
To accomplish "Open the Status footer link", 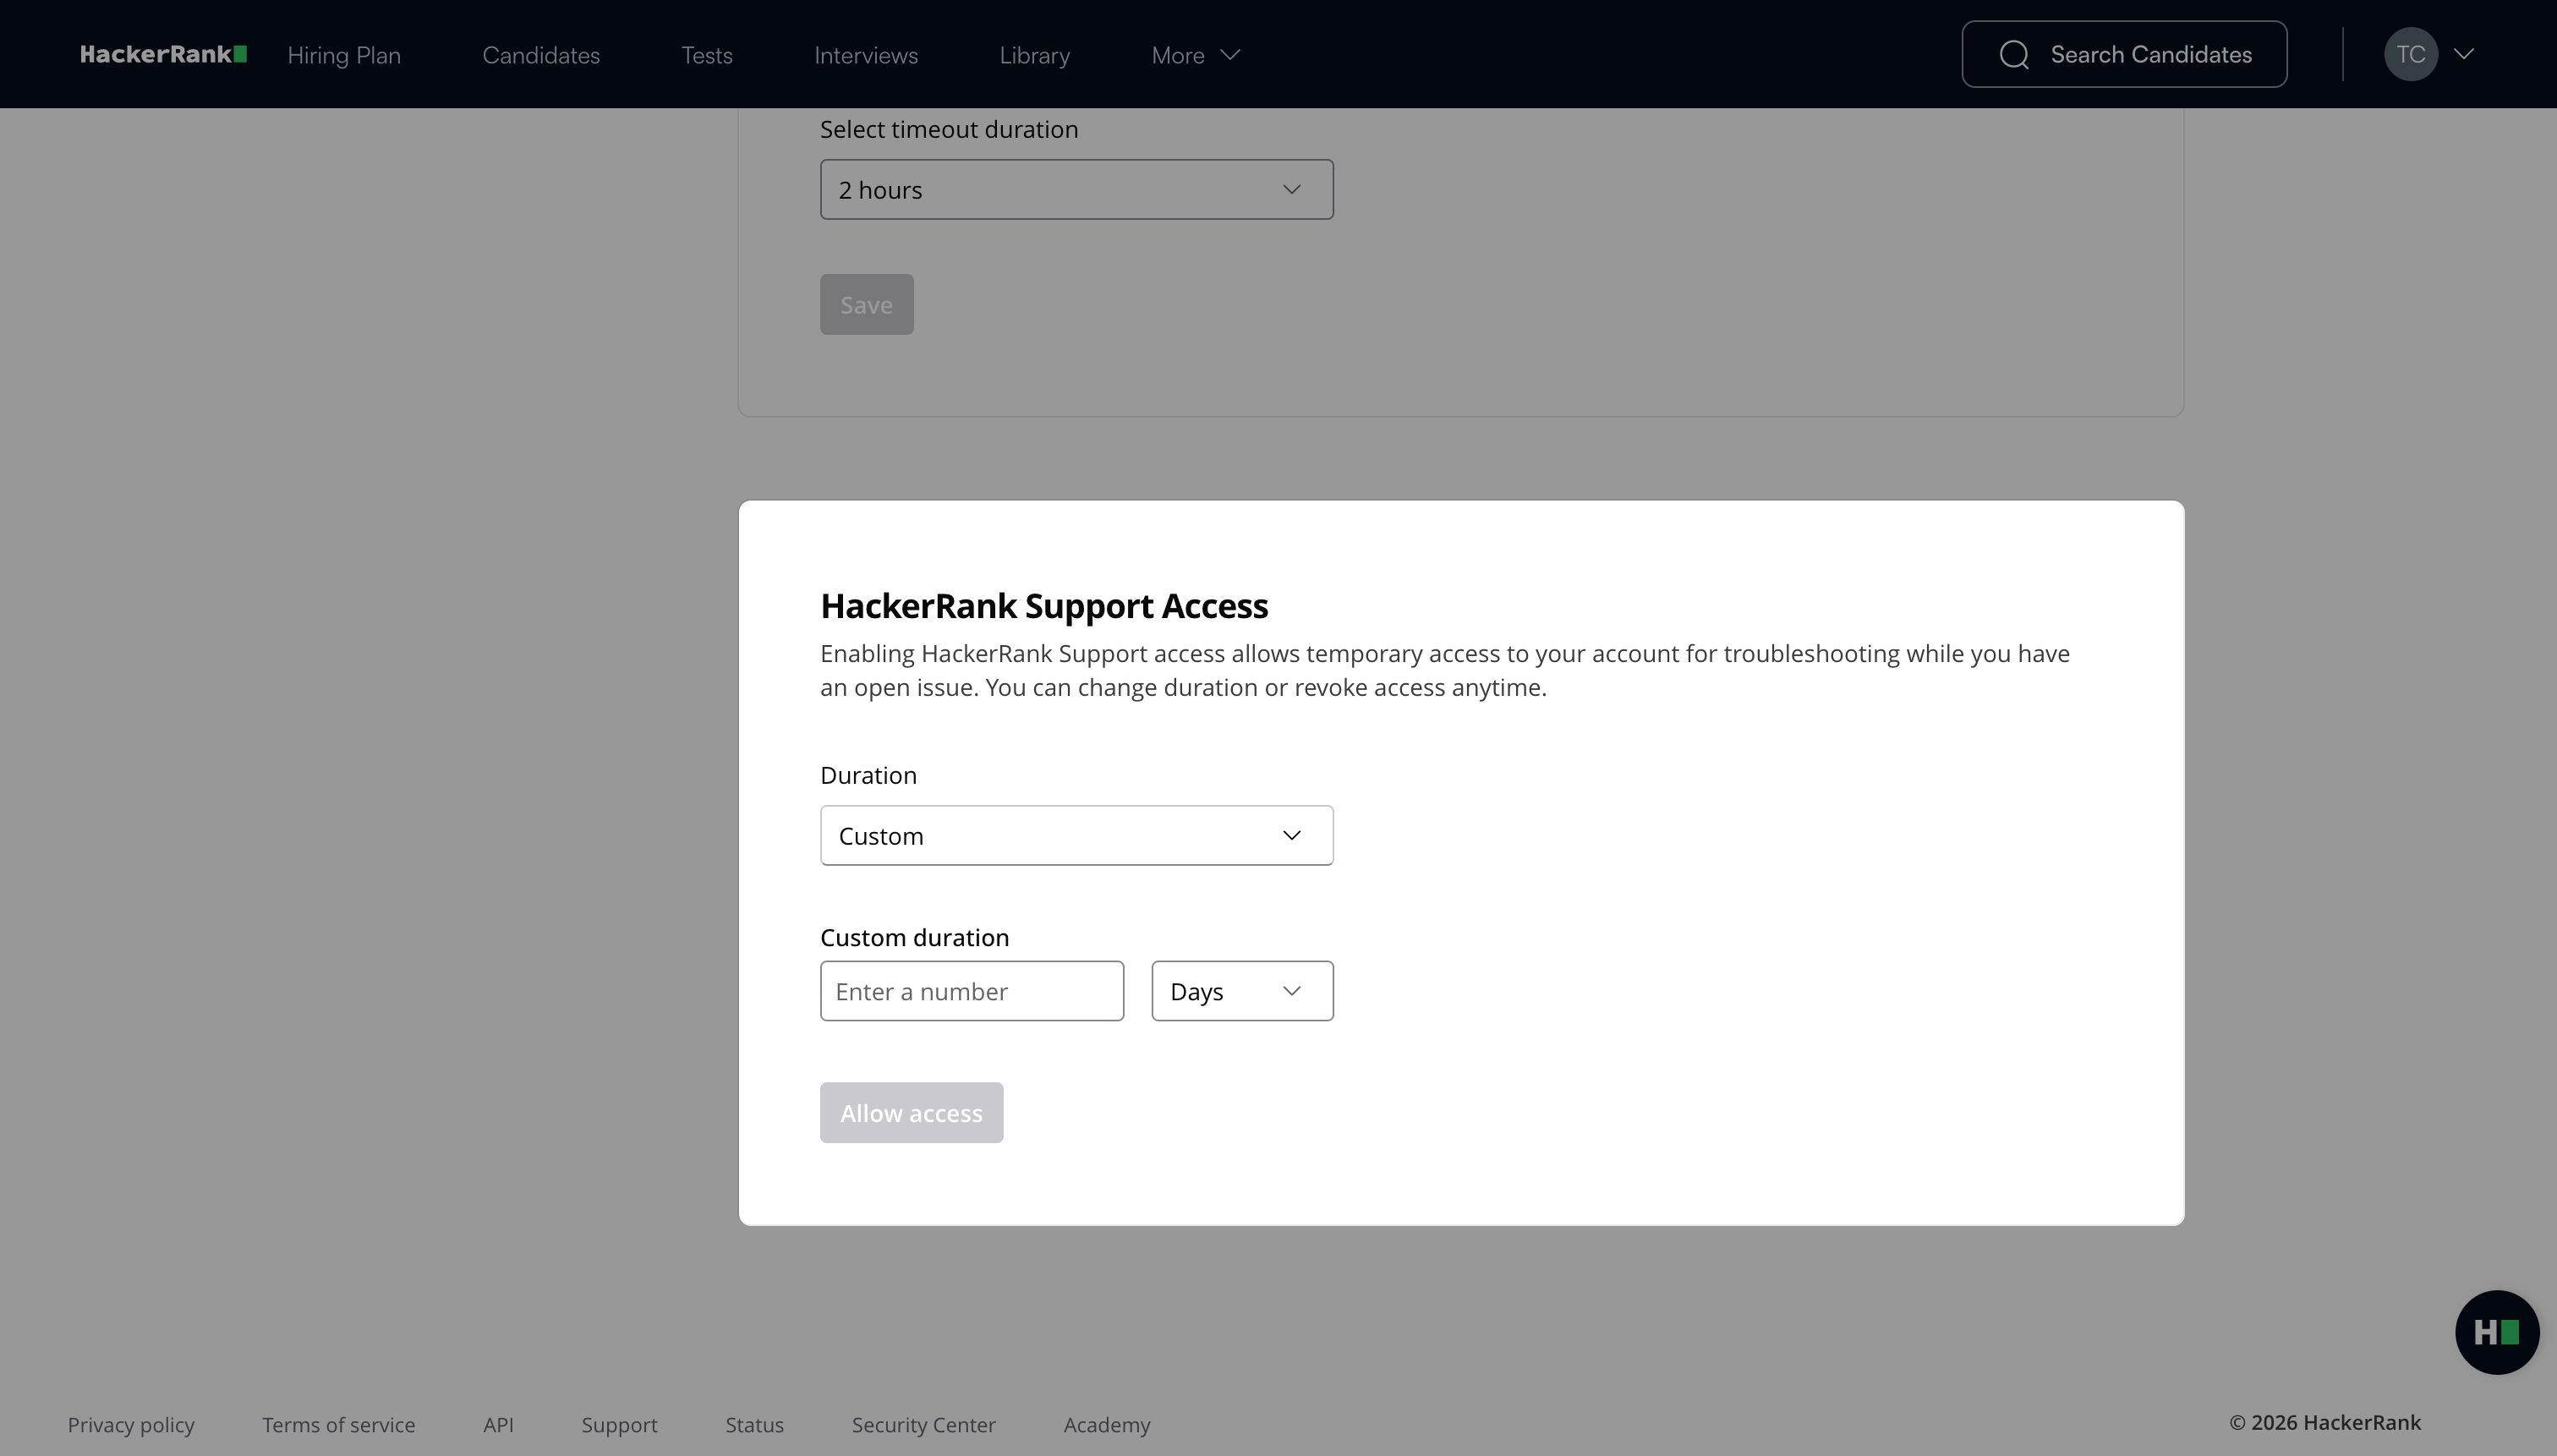I will pyautogui.click(x=755, y=1425).
